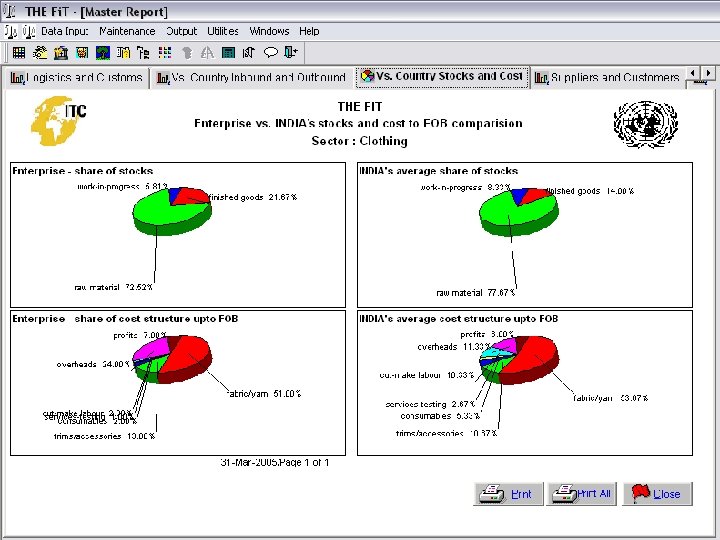The width and height of the screenshot is (720, 540).
Task: Click the 'THE FIT' report heading
Action: [360, 107]
